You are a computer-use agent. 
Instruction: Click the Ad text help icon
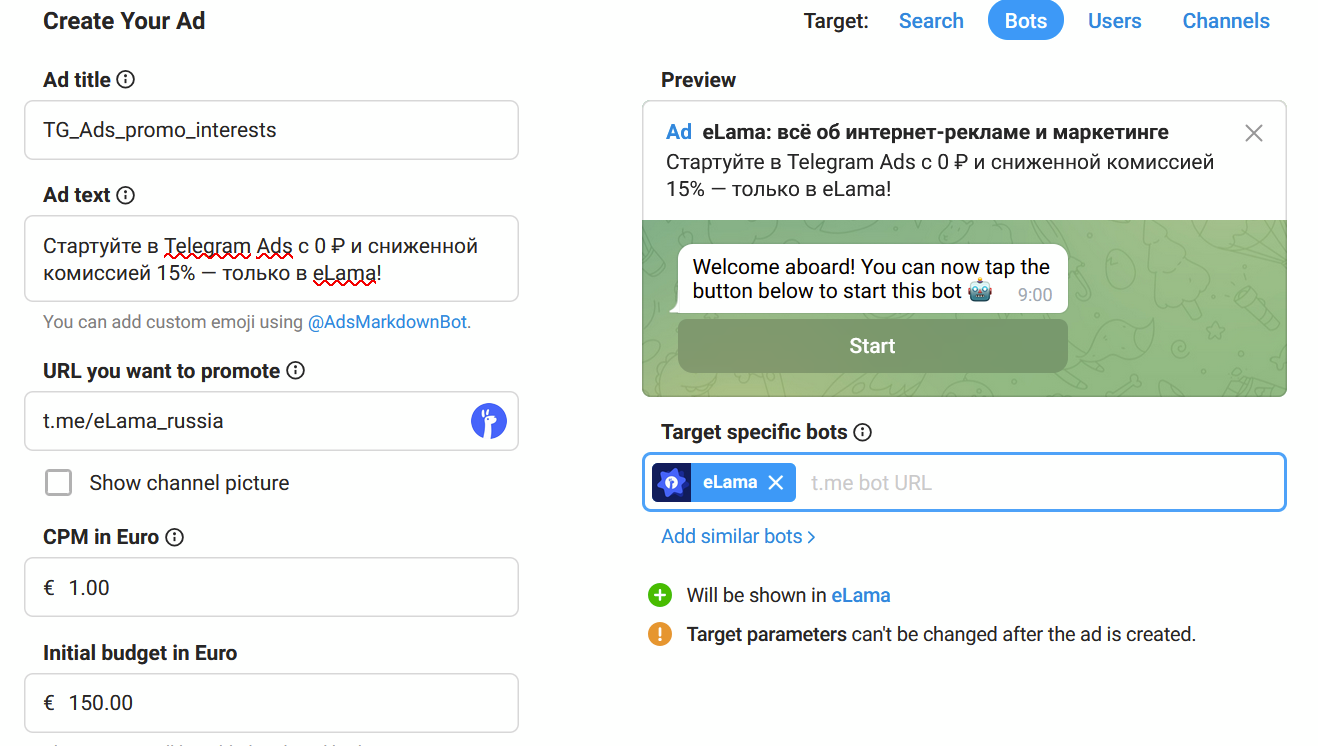[x=126, y=195]
